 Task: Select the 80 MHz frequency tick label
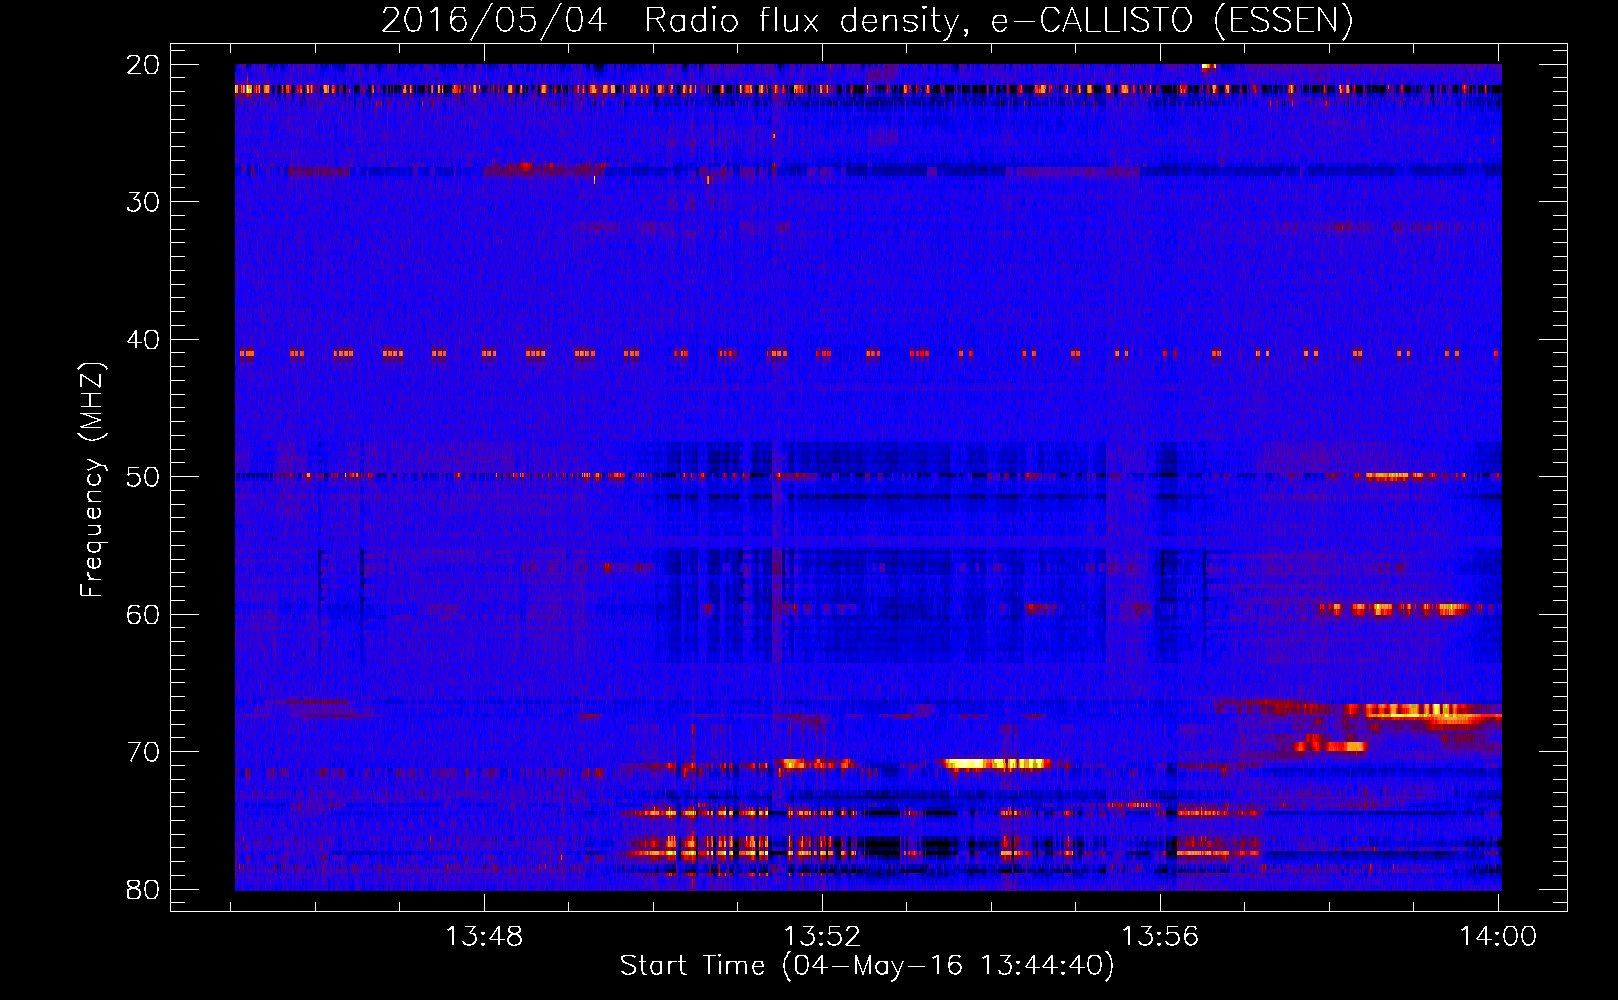click(x=143, y=889)
